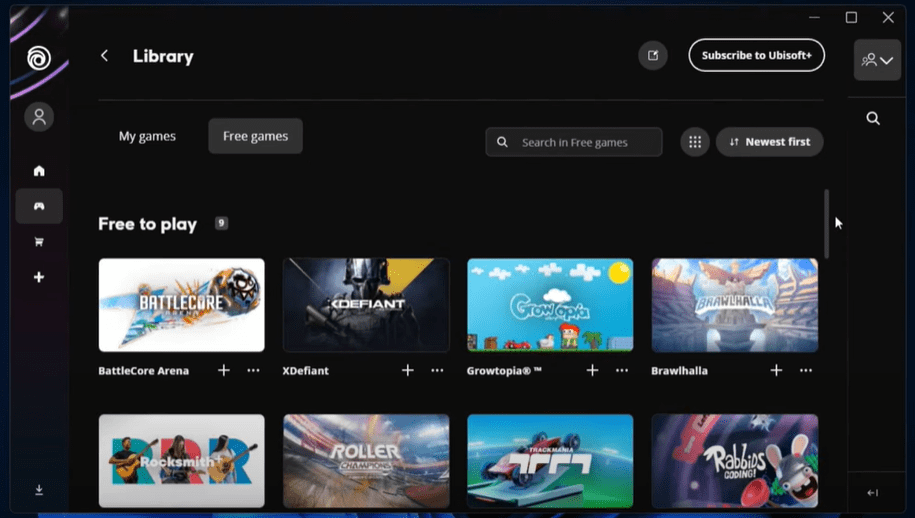This screenshot has width=915, height=518.
Task: Select the Free games tab
Action: 255,136
